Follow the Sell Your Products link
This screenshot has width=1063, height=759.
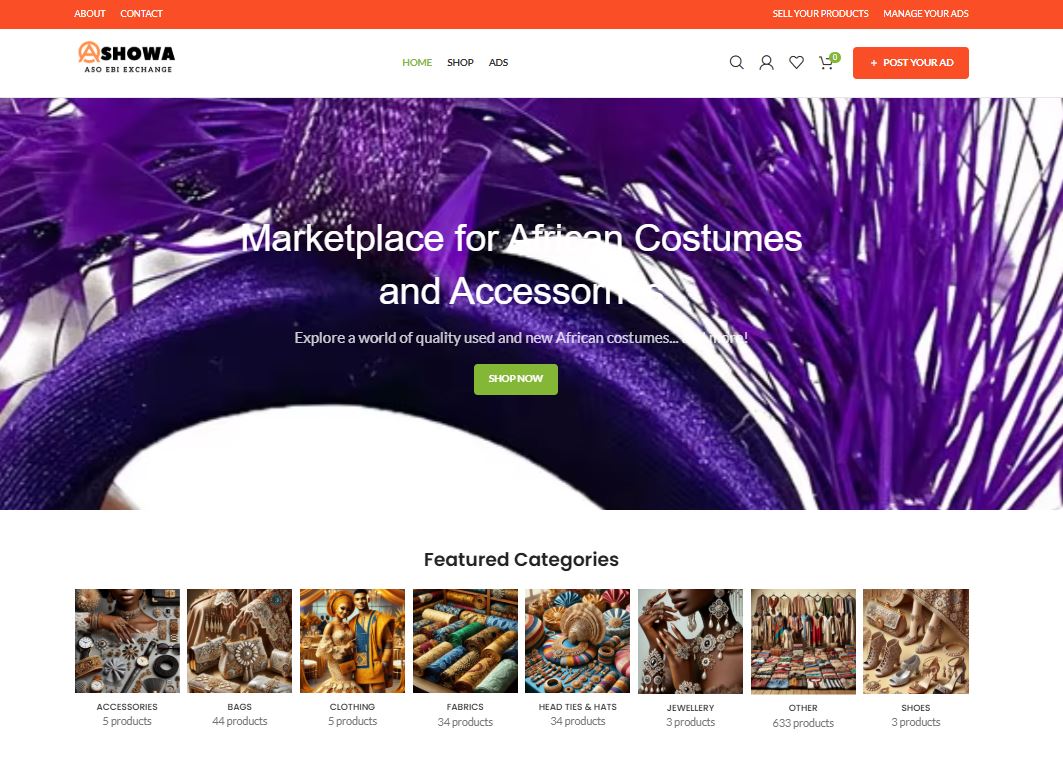point(820,14)
